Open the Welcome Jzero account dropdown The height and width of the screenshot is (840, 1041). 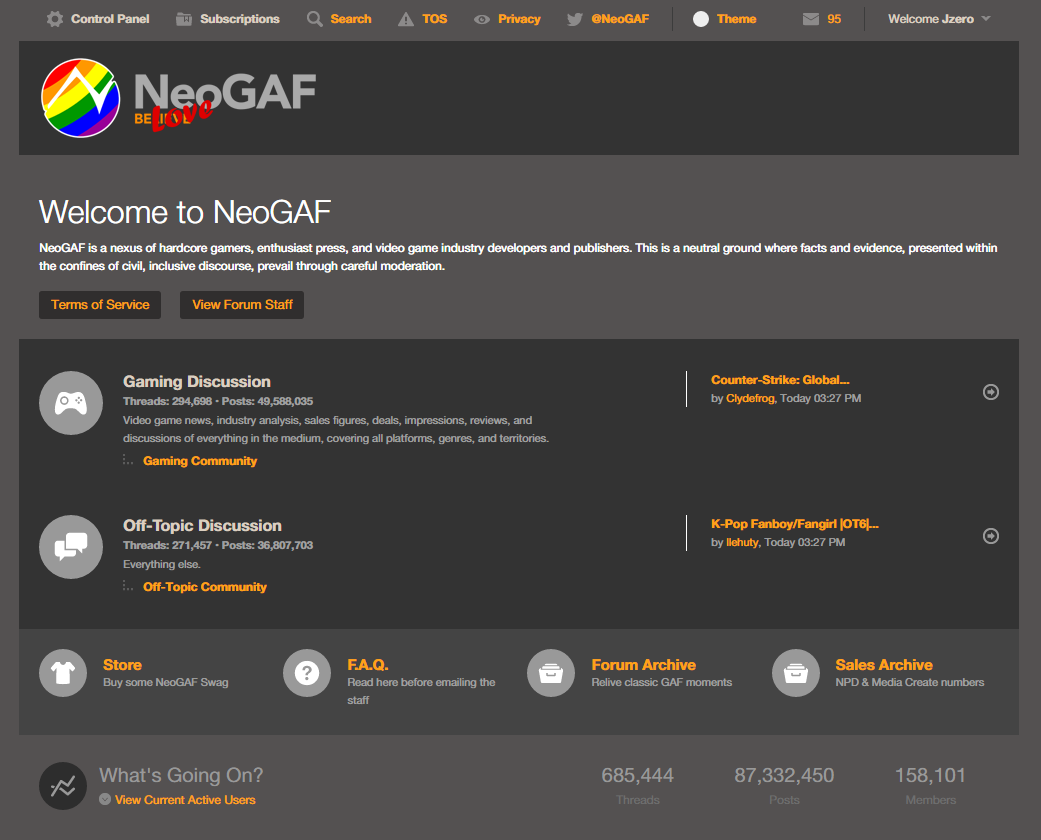click(x=934, y=18)
